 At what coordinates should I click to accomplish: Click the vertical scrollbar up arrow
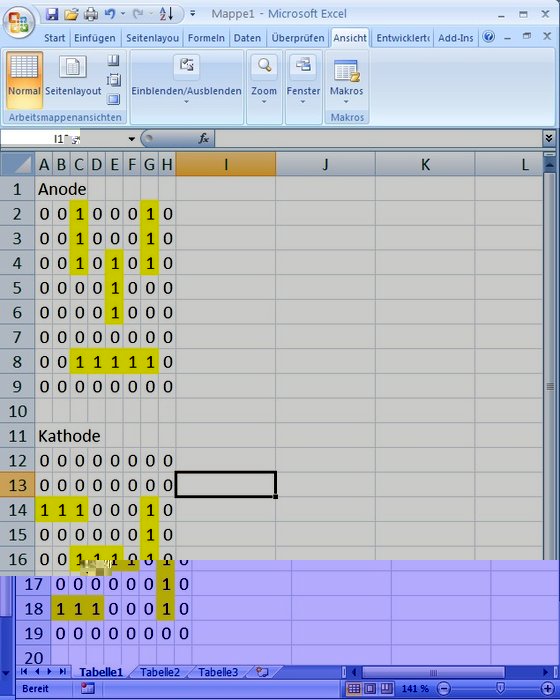[x=550, y=164]
